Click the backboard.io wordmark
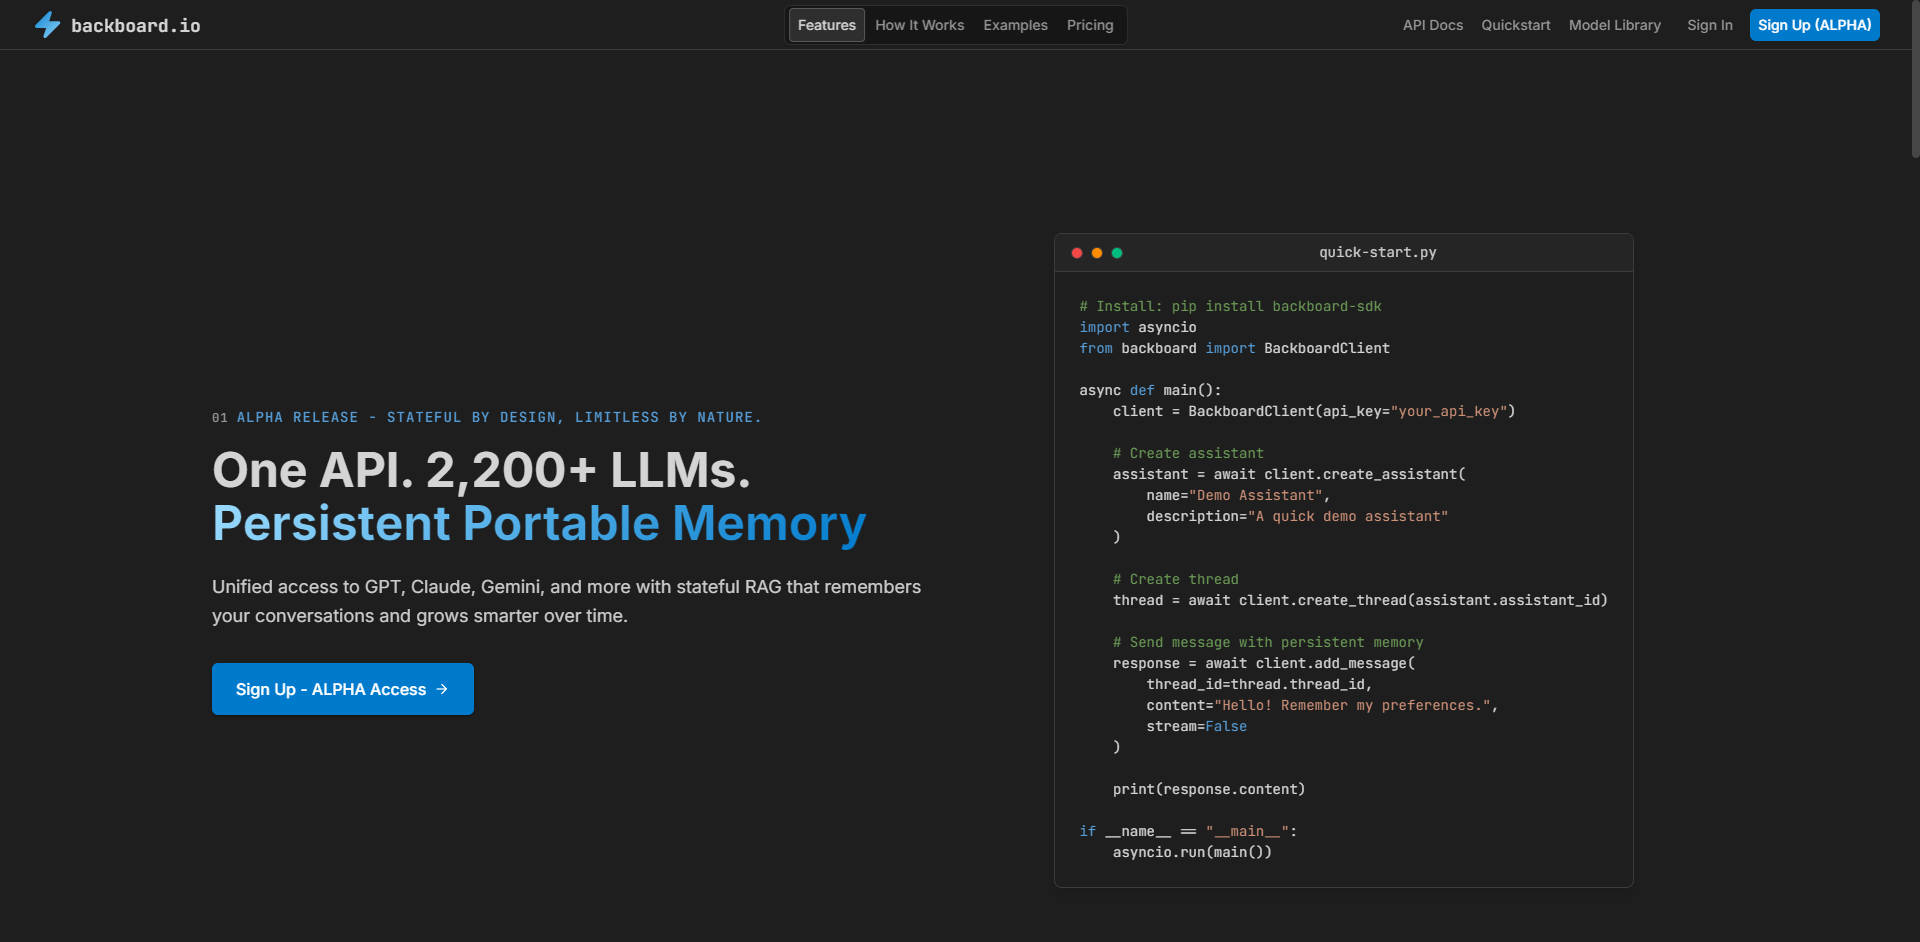This screenshot has width=1920, height=942. (137, 24)
